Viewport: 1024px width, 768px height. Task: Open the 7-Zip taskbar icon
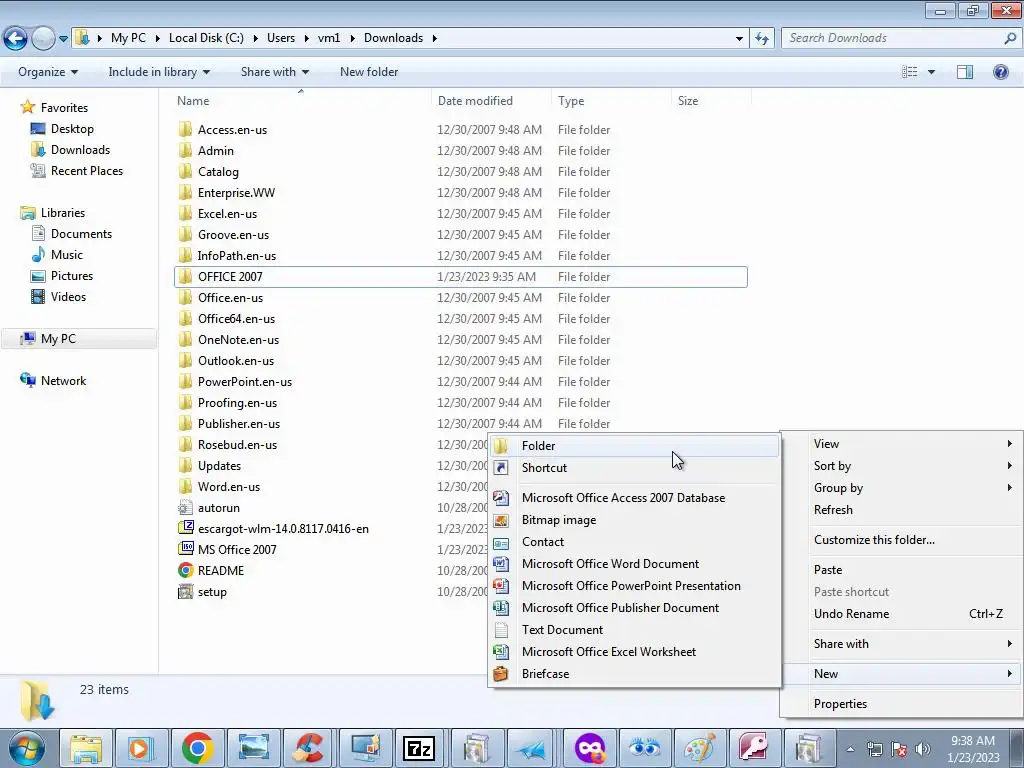[x=419, y=748]
